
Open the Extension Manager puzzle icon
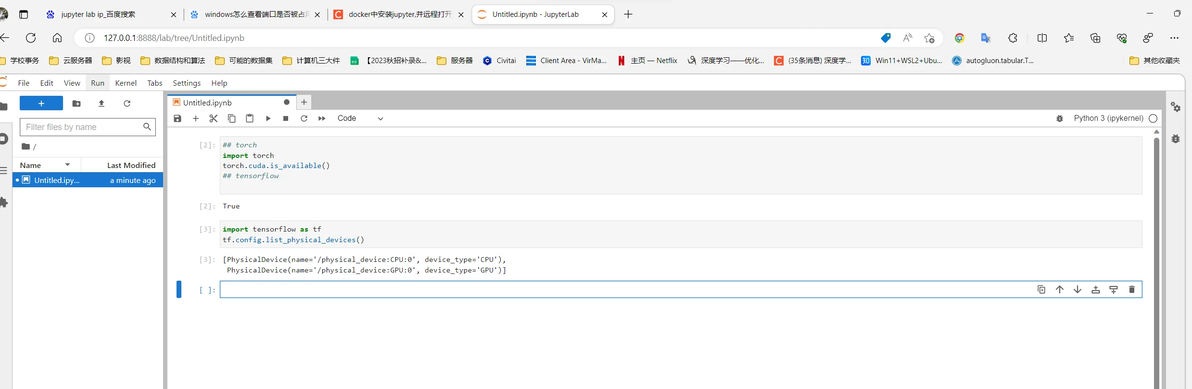coord(4,202)
